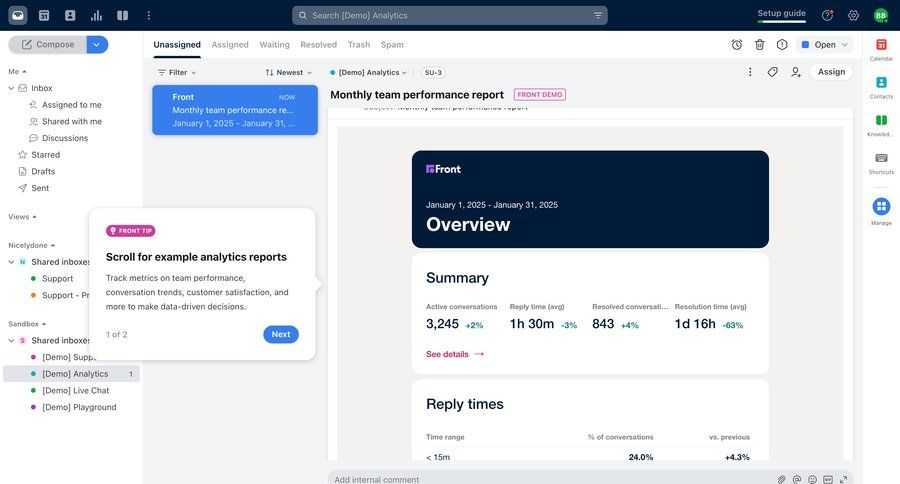Switch to the Trash tab
This screenshot has height=484, width=900.
tap(359, 45)
